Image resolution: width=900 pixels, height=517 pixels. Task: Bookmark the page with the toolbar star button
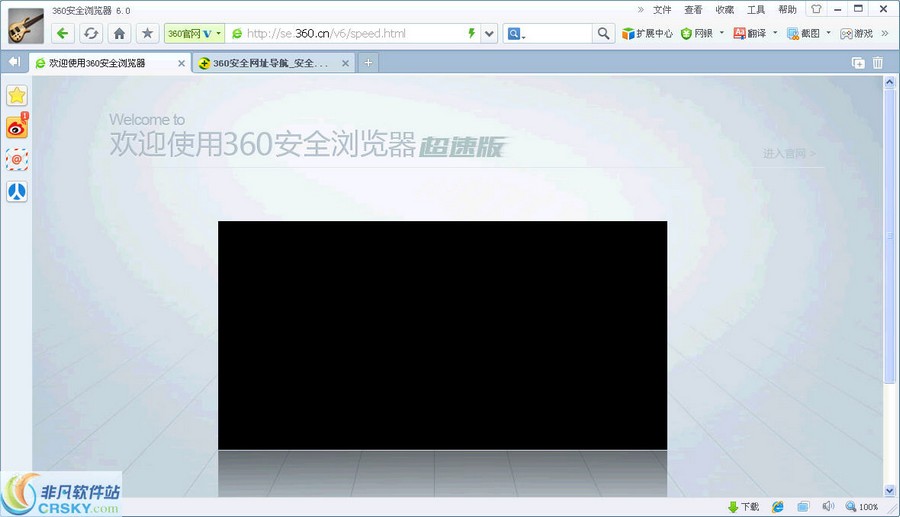pyautogui.click(x=148, y=33)
